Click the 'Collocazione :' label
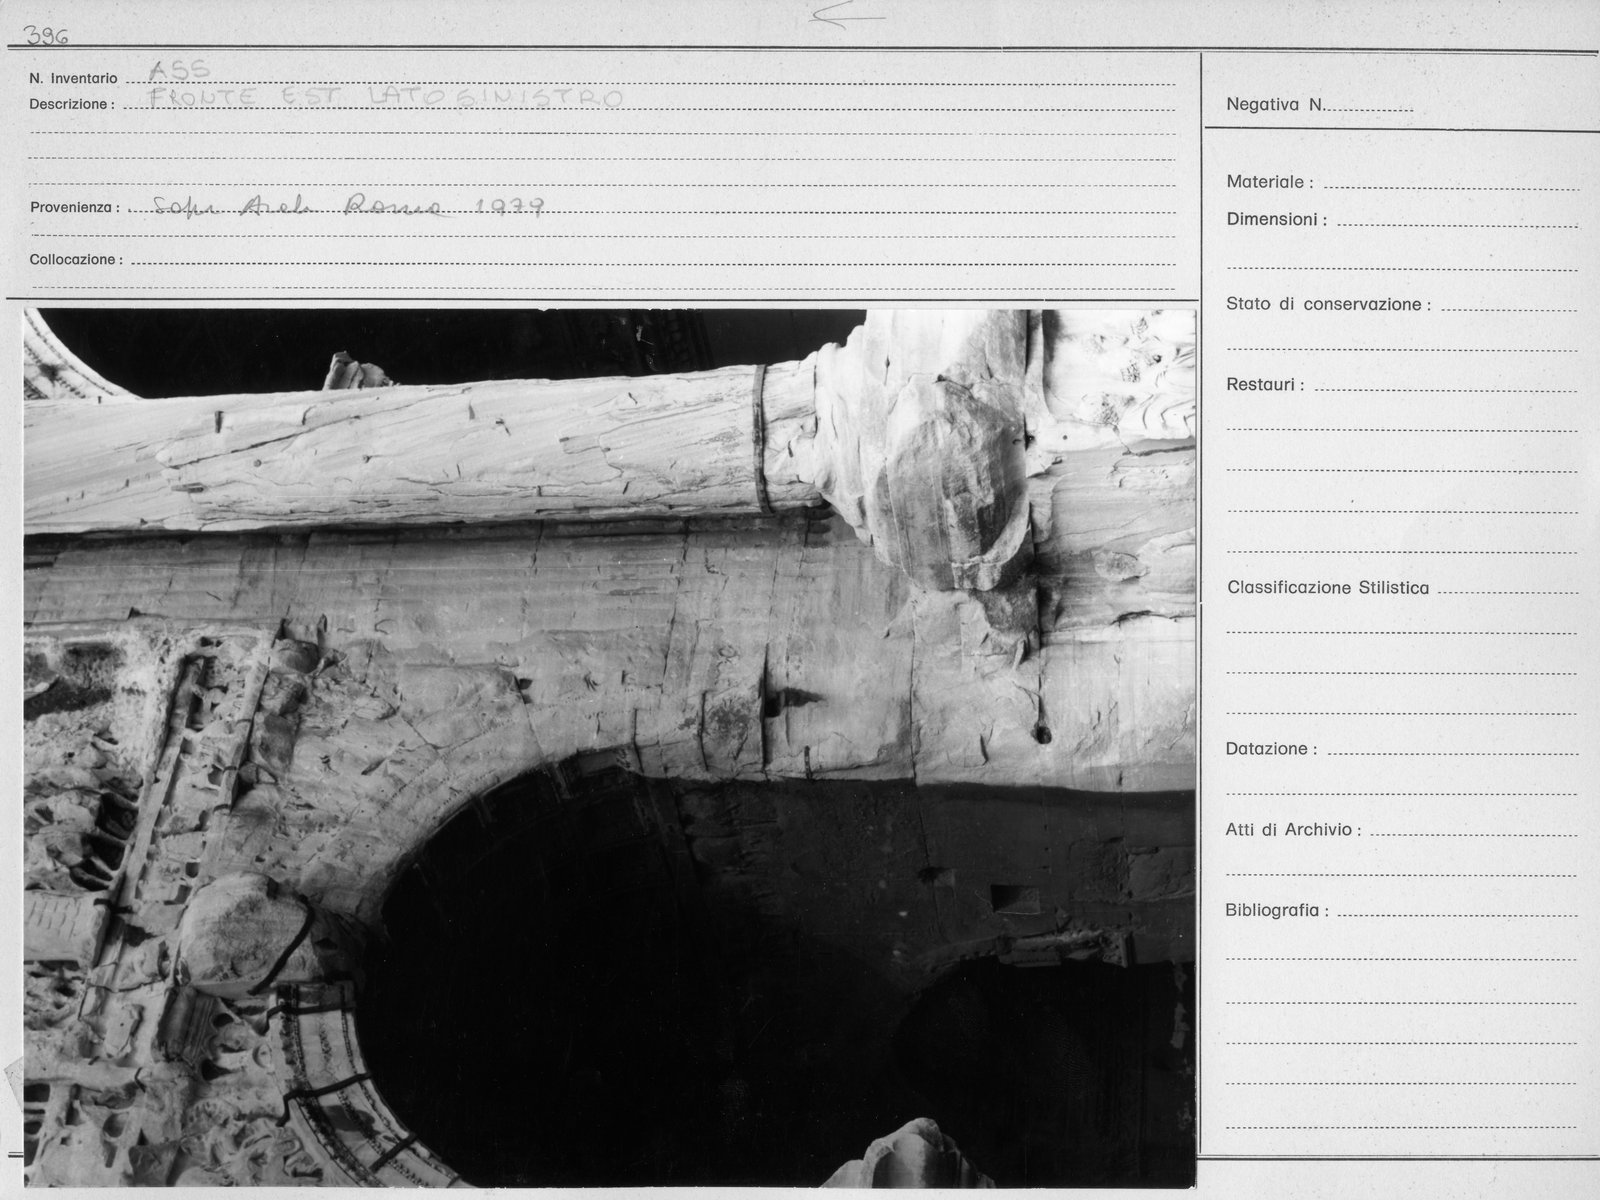 point(76,259)
